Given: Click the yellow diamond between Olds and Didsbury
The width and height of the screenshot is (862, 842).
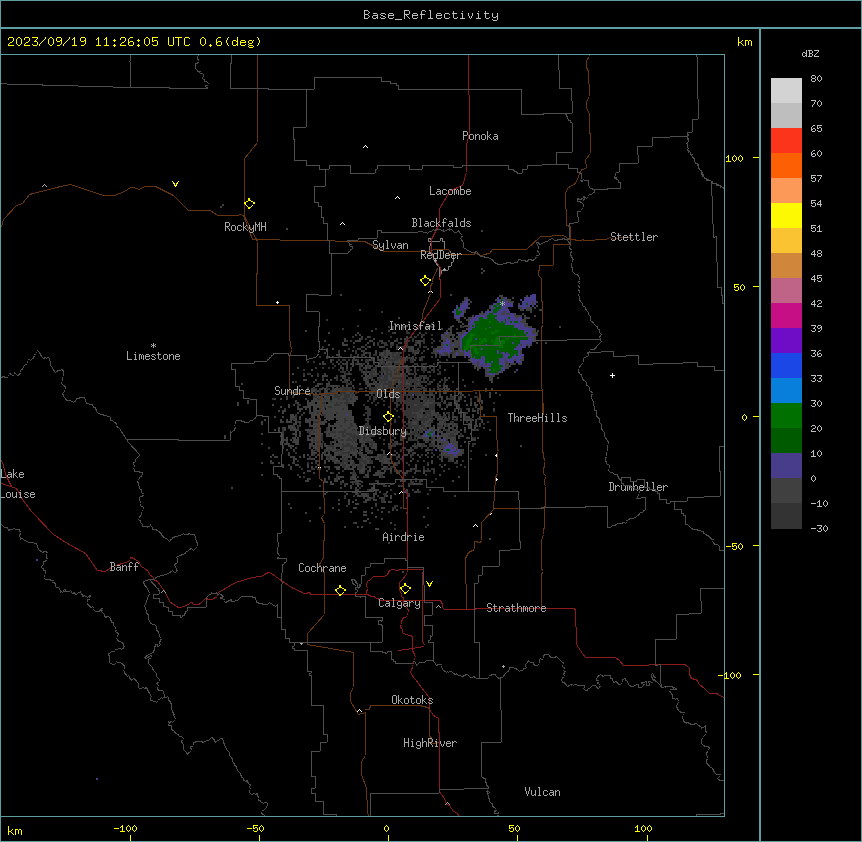Looking at the screenshot, I should click(389, 417).
